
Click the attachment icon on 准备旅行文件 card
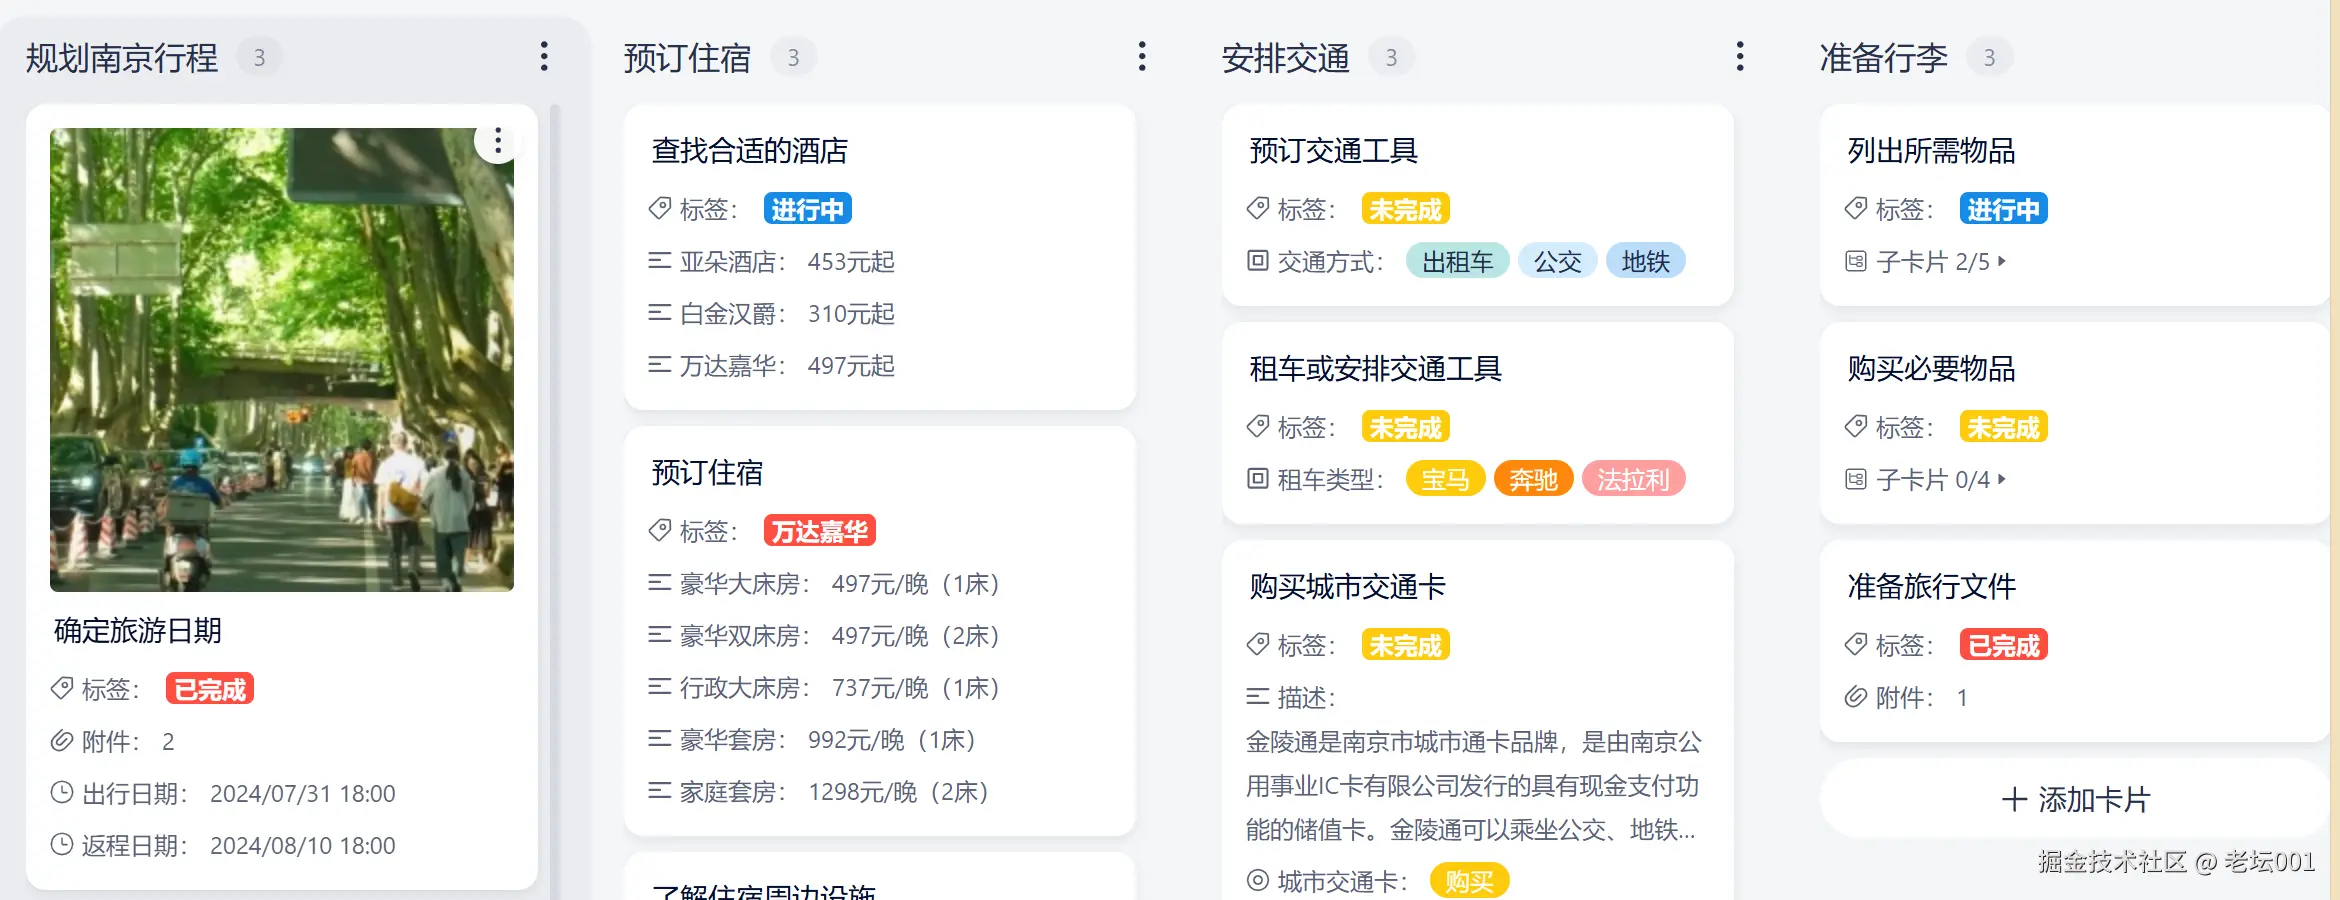[x=1857, y=697]
